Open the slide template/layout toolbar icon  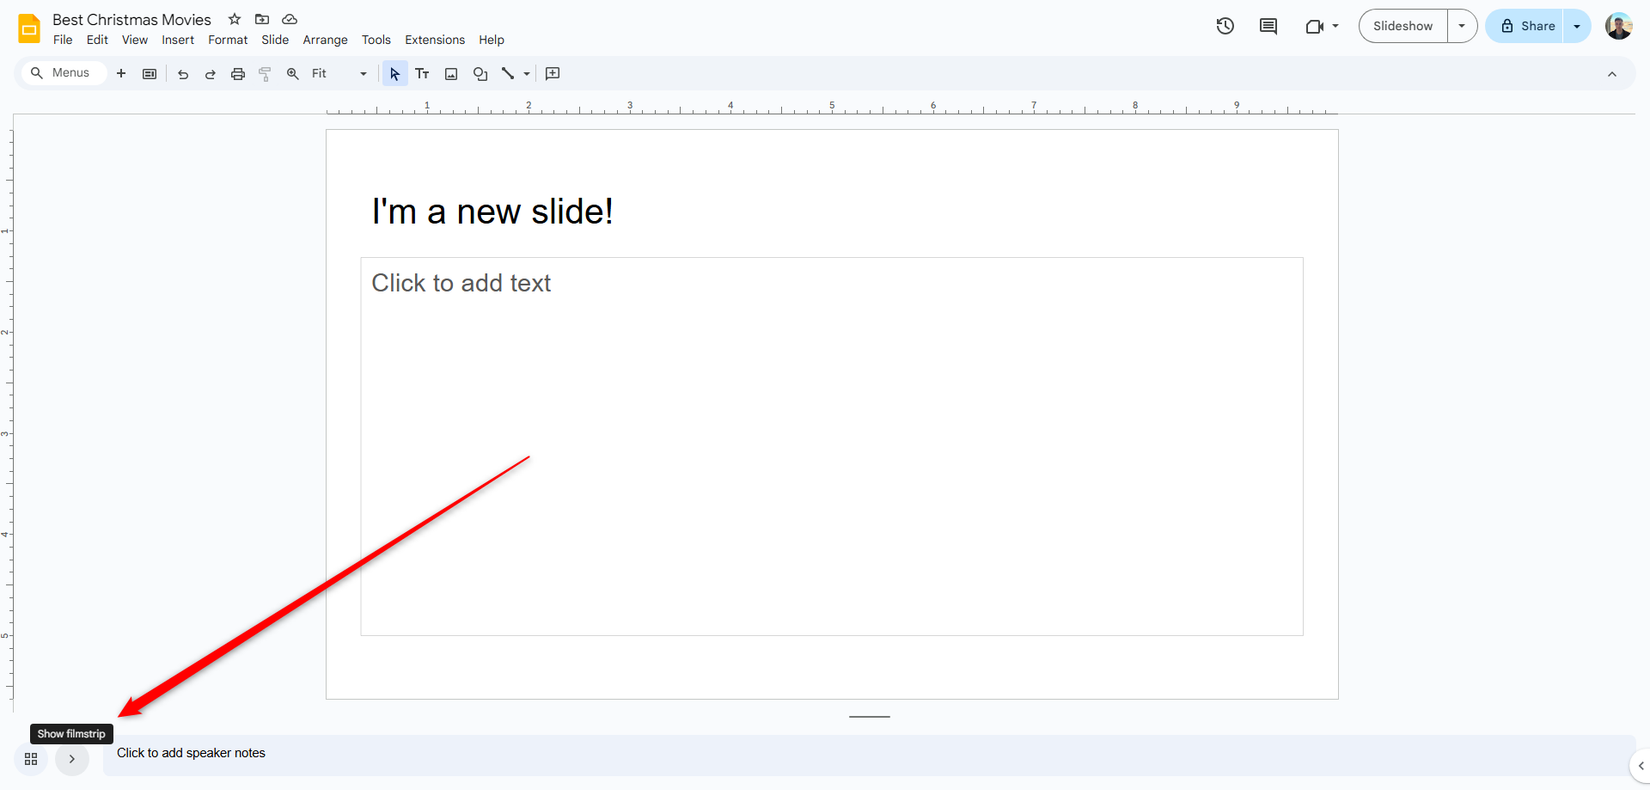coord(150,73)
